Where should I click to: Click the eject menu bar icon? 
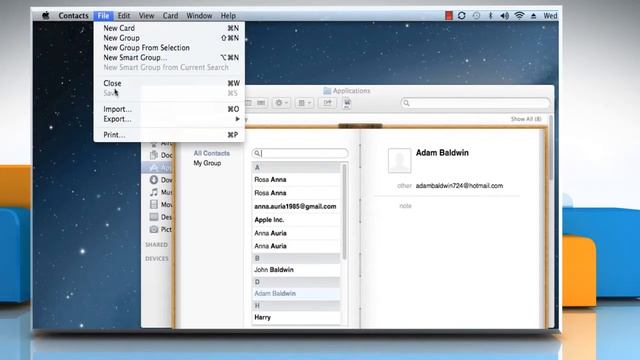tap(533, 16)
